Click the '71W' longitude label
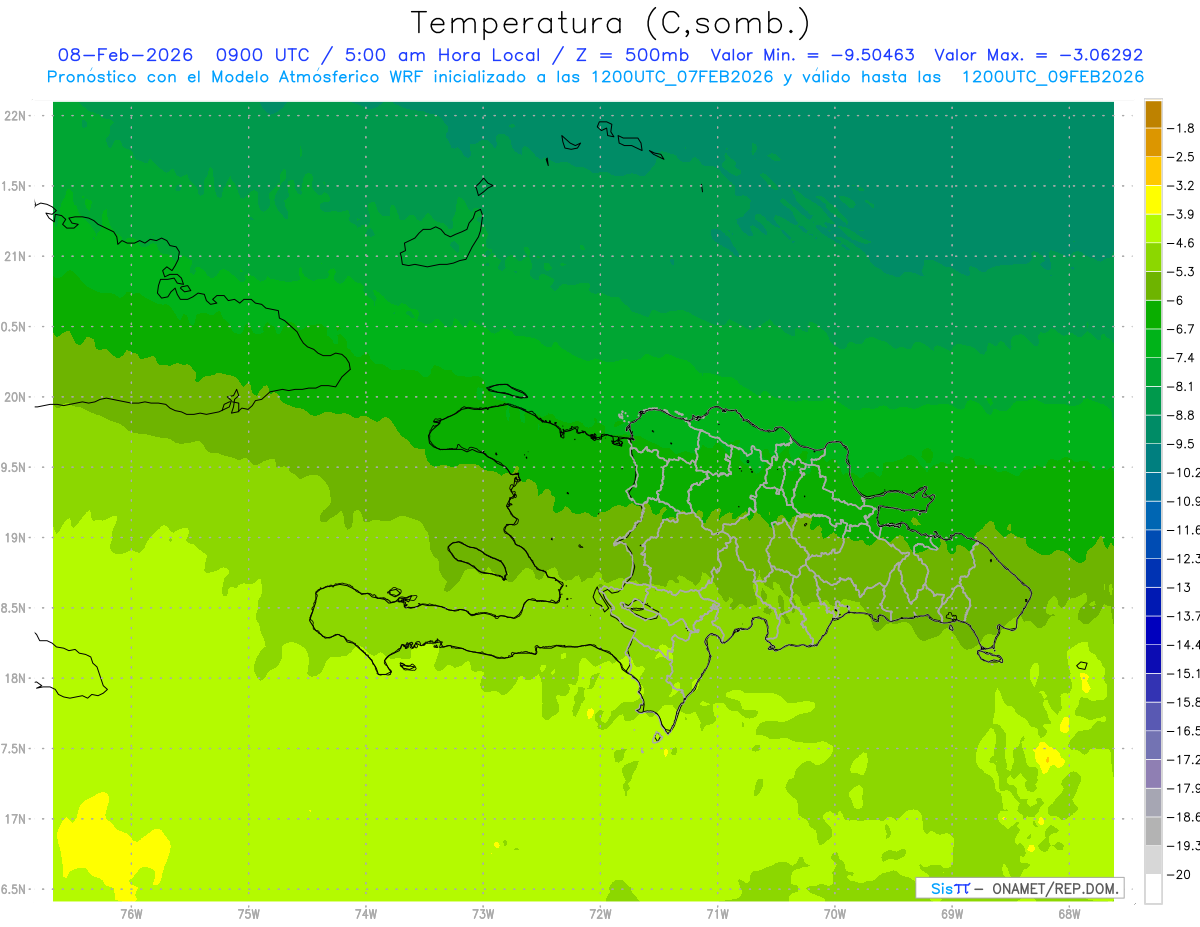 point(717,913)
